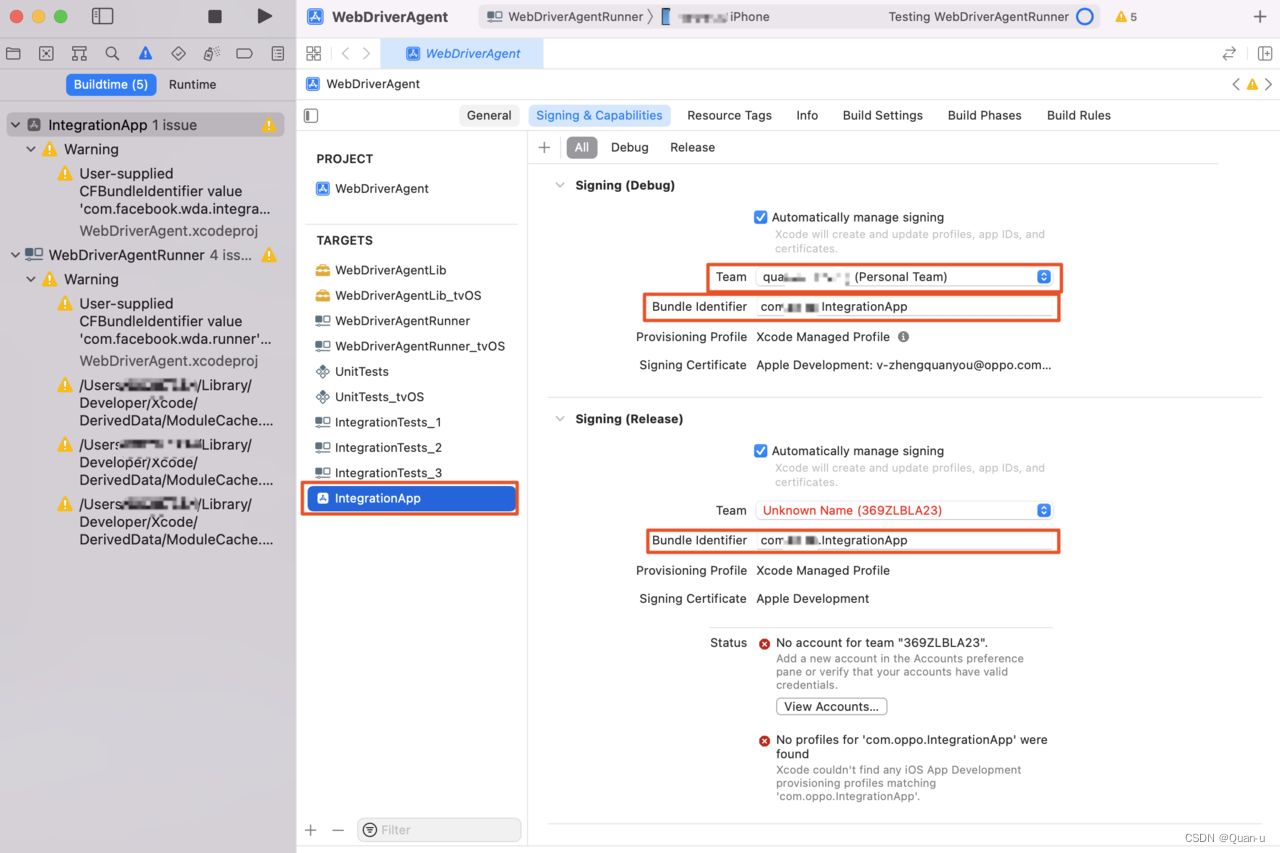Select the WebDriverAgent editor tab
Screen dimensions: 1280x853
463,54
